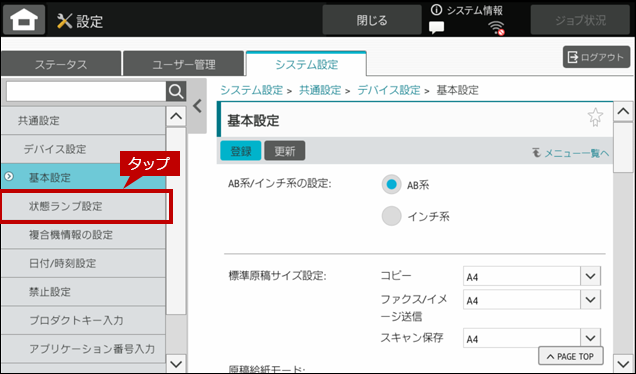636x374 pixels.
Task: Select the AB系 radio button
Action: (391, 185)
